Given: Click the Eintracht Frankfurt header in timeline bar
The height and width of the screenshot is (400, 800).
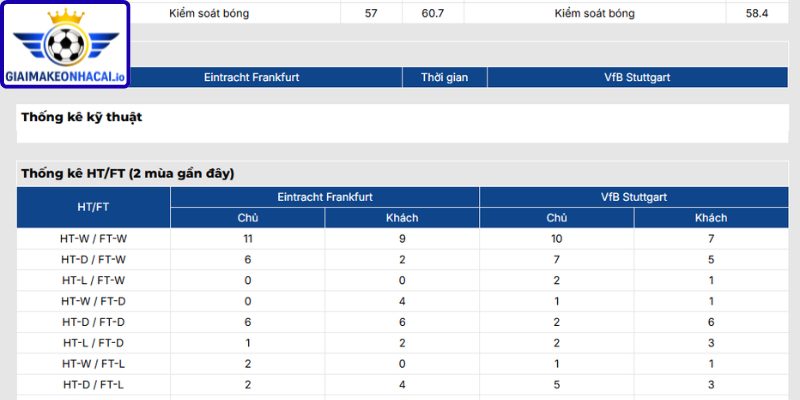Looking at the screenshot, I should (x=252, y=78).
